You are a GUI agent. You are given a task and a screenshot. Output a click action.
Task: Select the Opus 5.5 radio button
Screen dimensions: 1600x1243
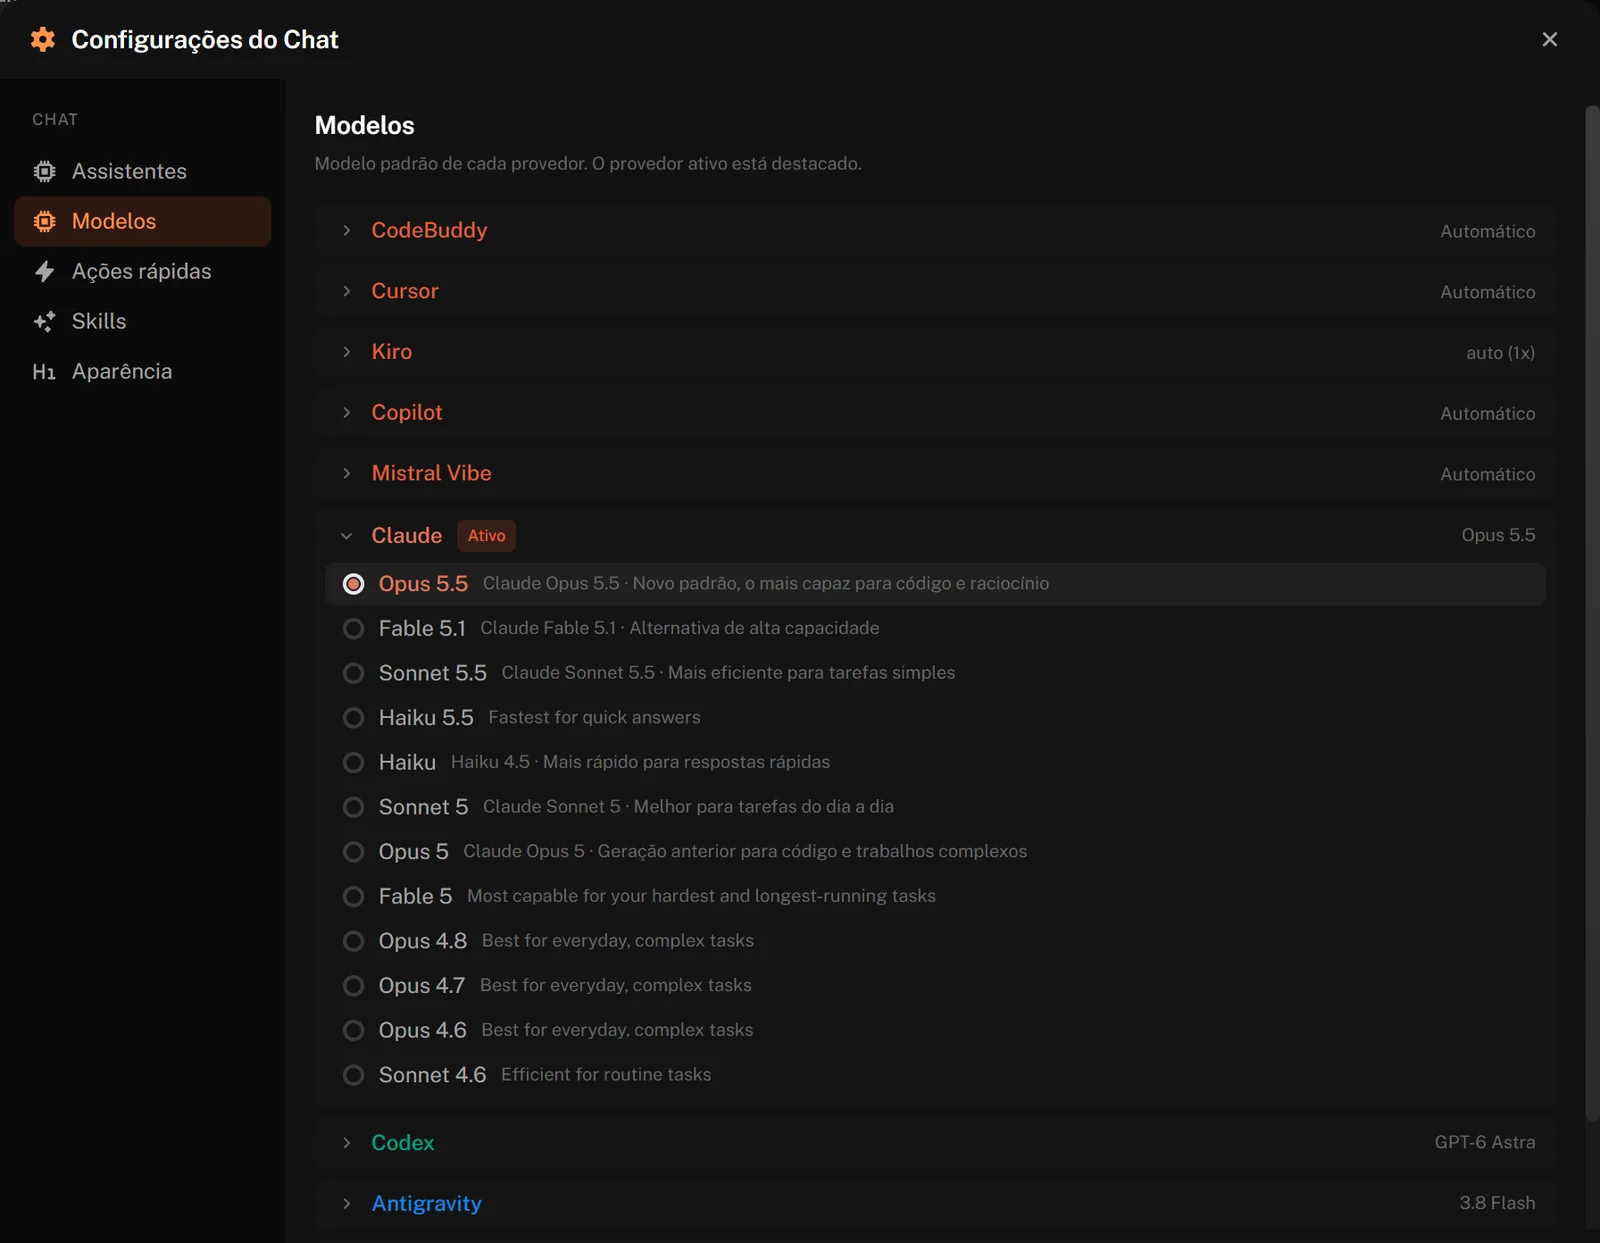pyautogui.click(x=353, y=584)
